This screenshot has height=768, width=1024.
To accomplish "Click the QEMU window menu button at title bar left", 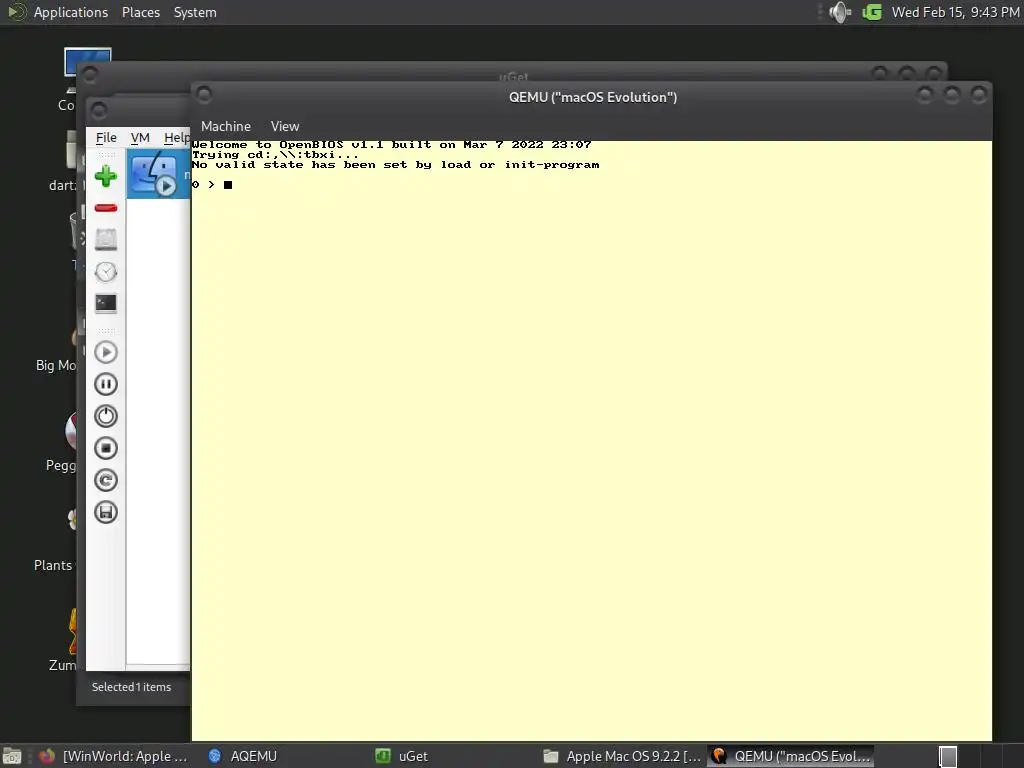I will coord(204,95).
